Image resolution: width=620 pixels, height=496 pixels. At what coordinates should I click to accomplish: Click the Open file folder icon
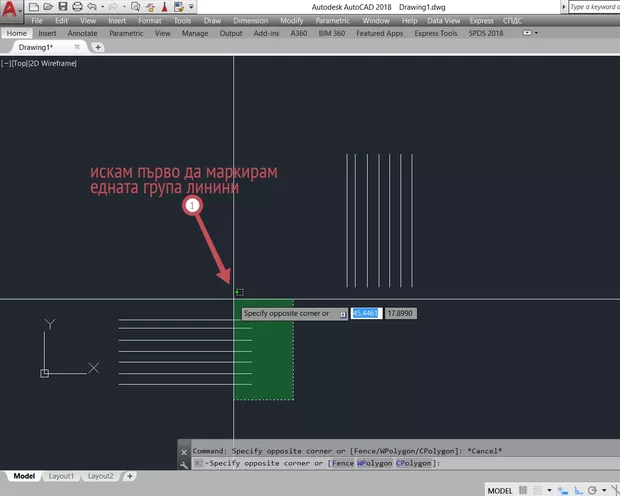point(48,7)
